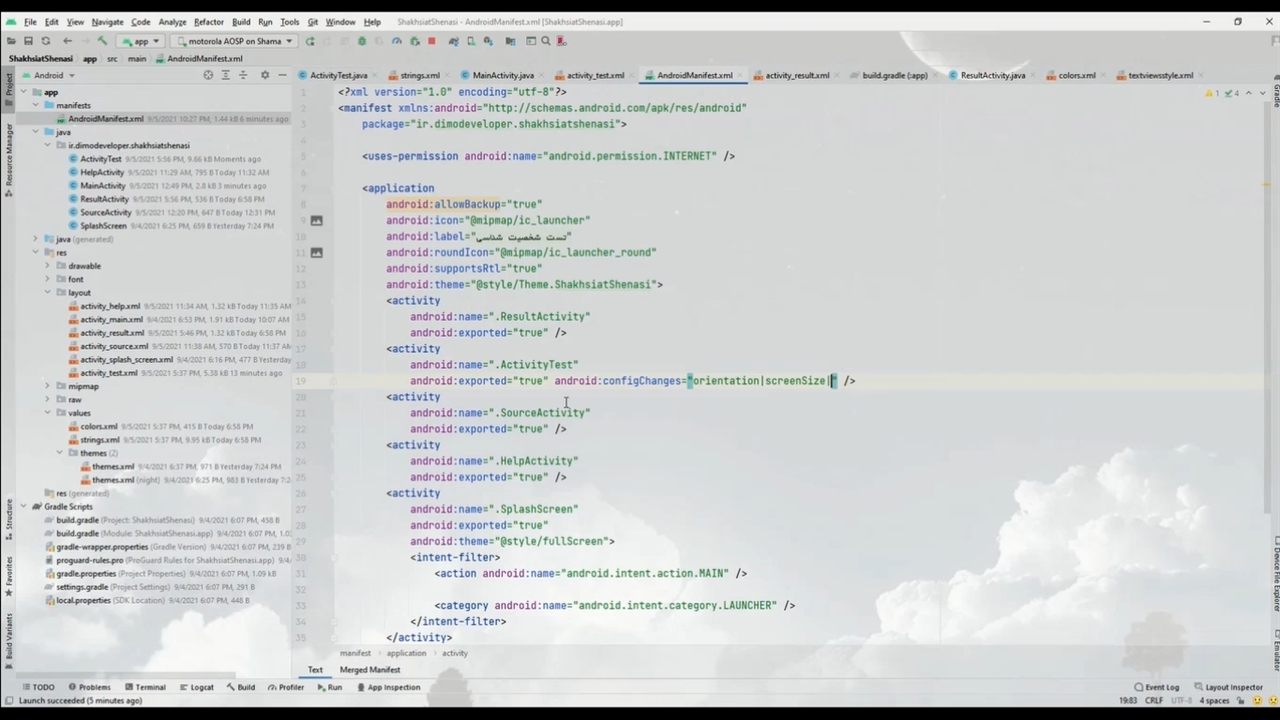Collapse the layout folder
The height and width of the screenshot is (720, 1280).
pyautogui.click(x=47, y=293)
